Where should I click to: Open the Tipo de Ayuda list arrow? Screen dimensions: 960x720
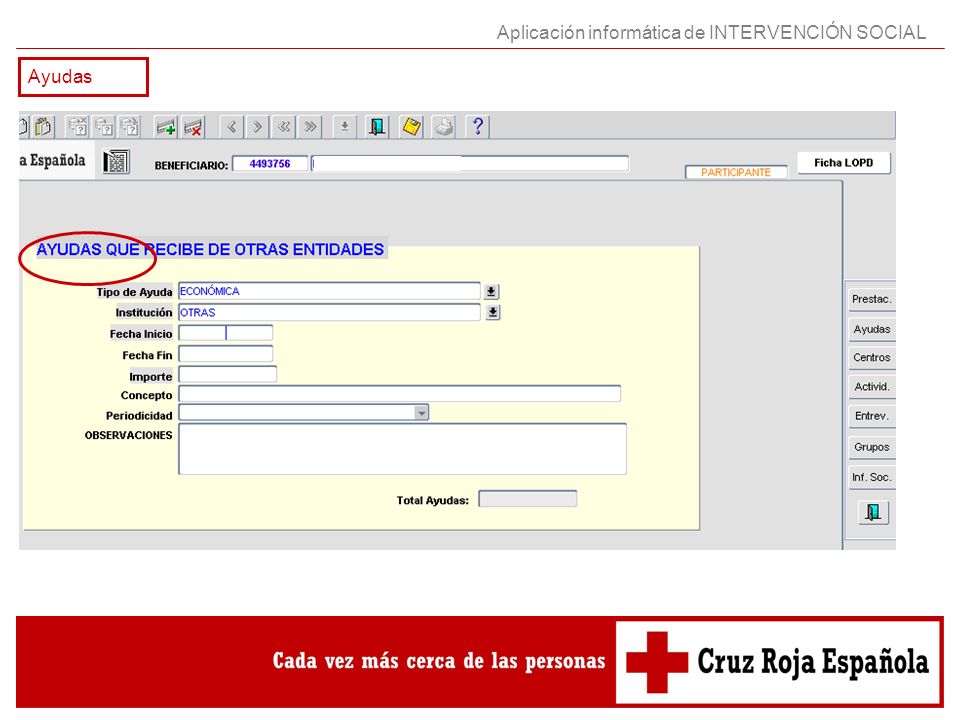pyautogui.click(x=491, y=291)
